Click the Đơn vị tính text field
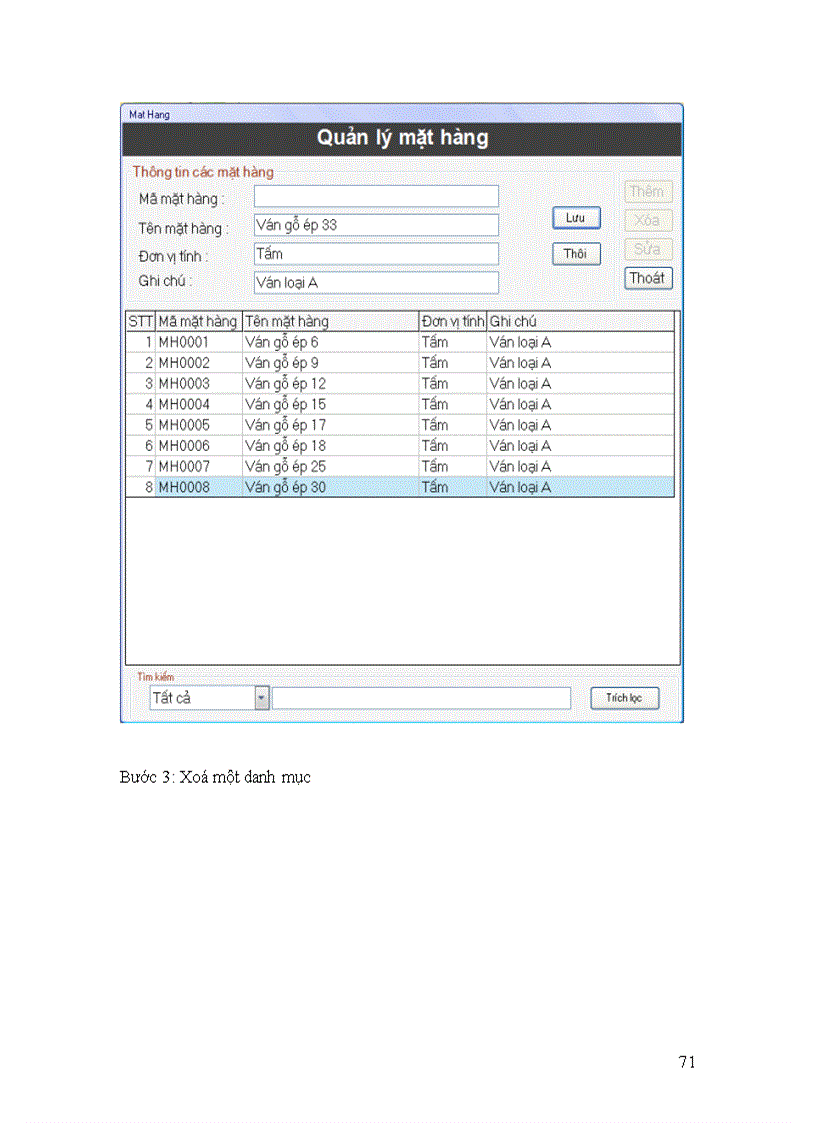816x1123 pixels. (375, 254)
